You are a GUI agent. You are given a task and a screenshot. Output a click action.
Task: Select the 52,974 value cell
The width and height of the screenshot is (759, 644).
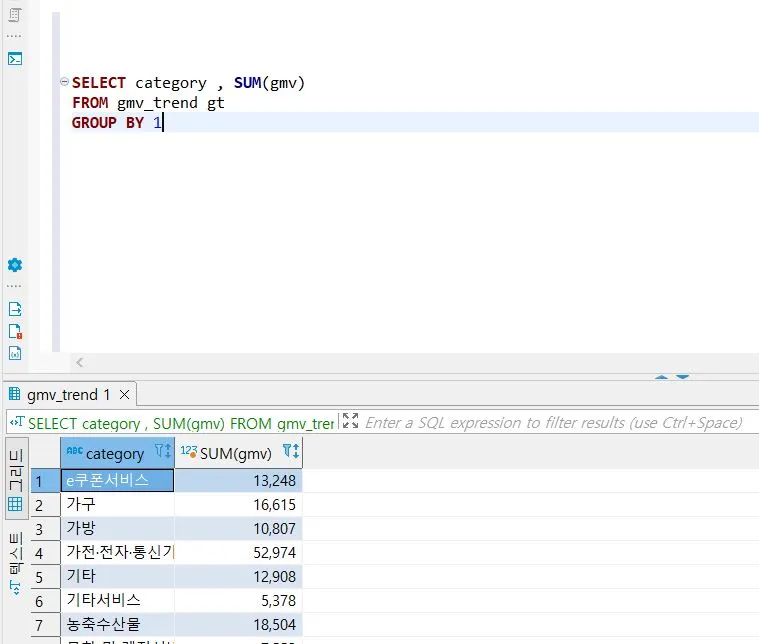(238, 552)
